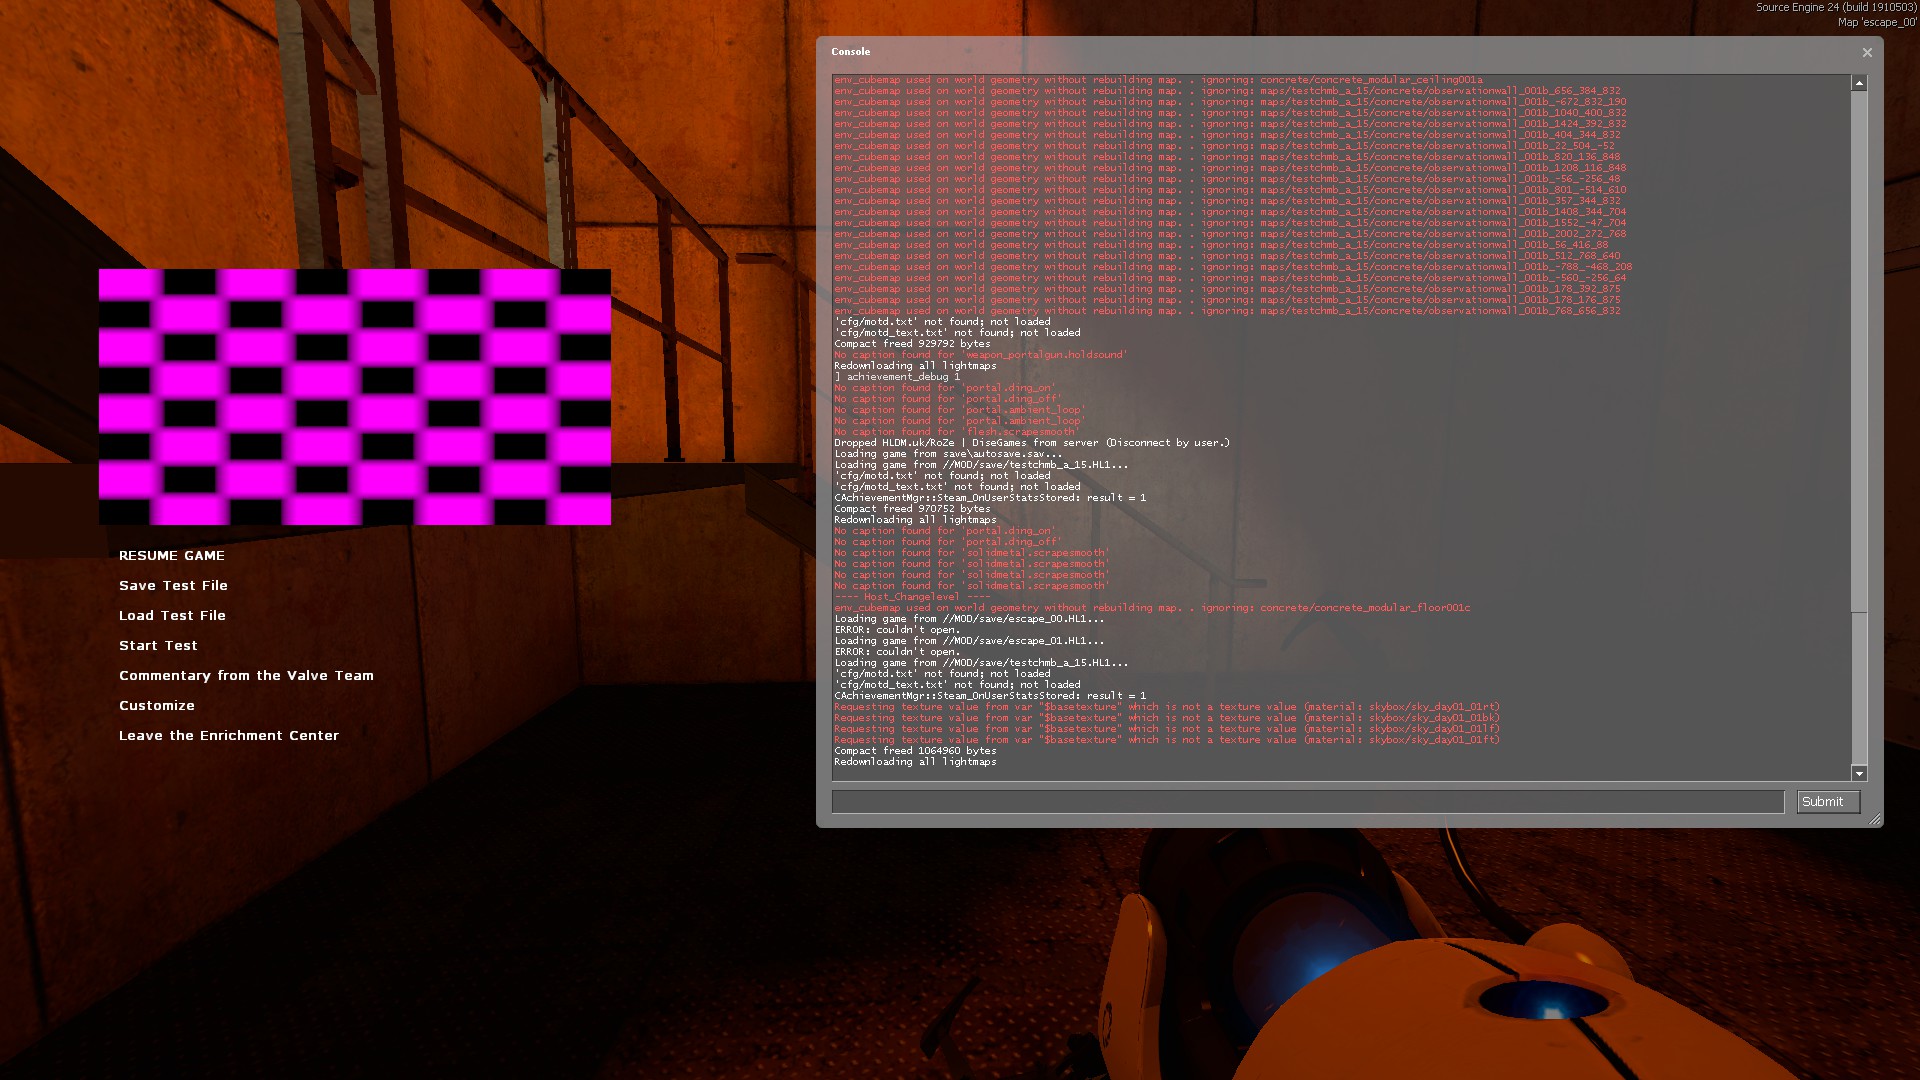Image resolution: width=1920 pixels, height=1080 pixels.
Task: Select Start Test from the menu
Action: 158,645
